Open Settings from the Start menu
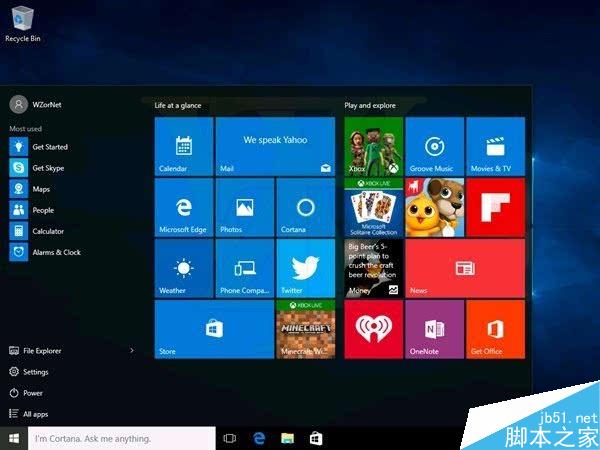600x450 pixels. (35, 372)
